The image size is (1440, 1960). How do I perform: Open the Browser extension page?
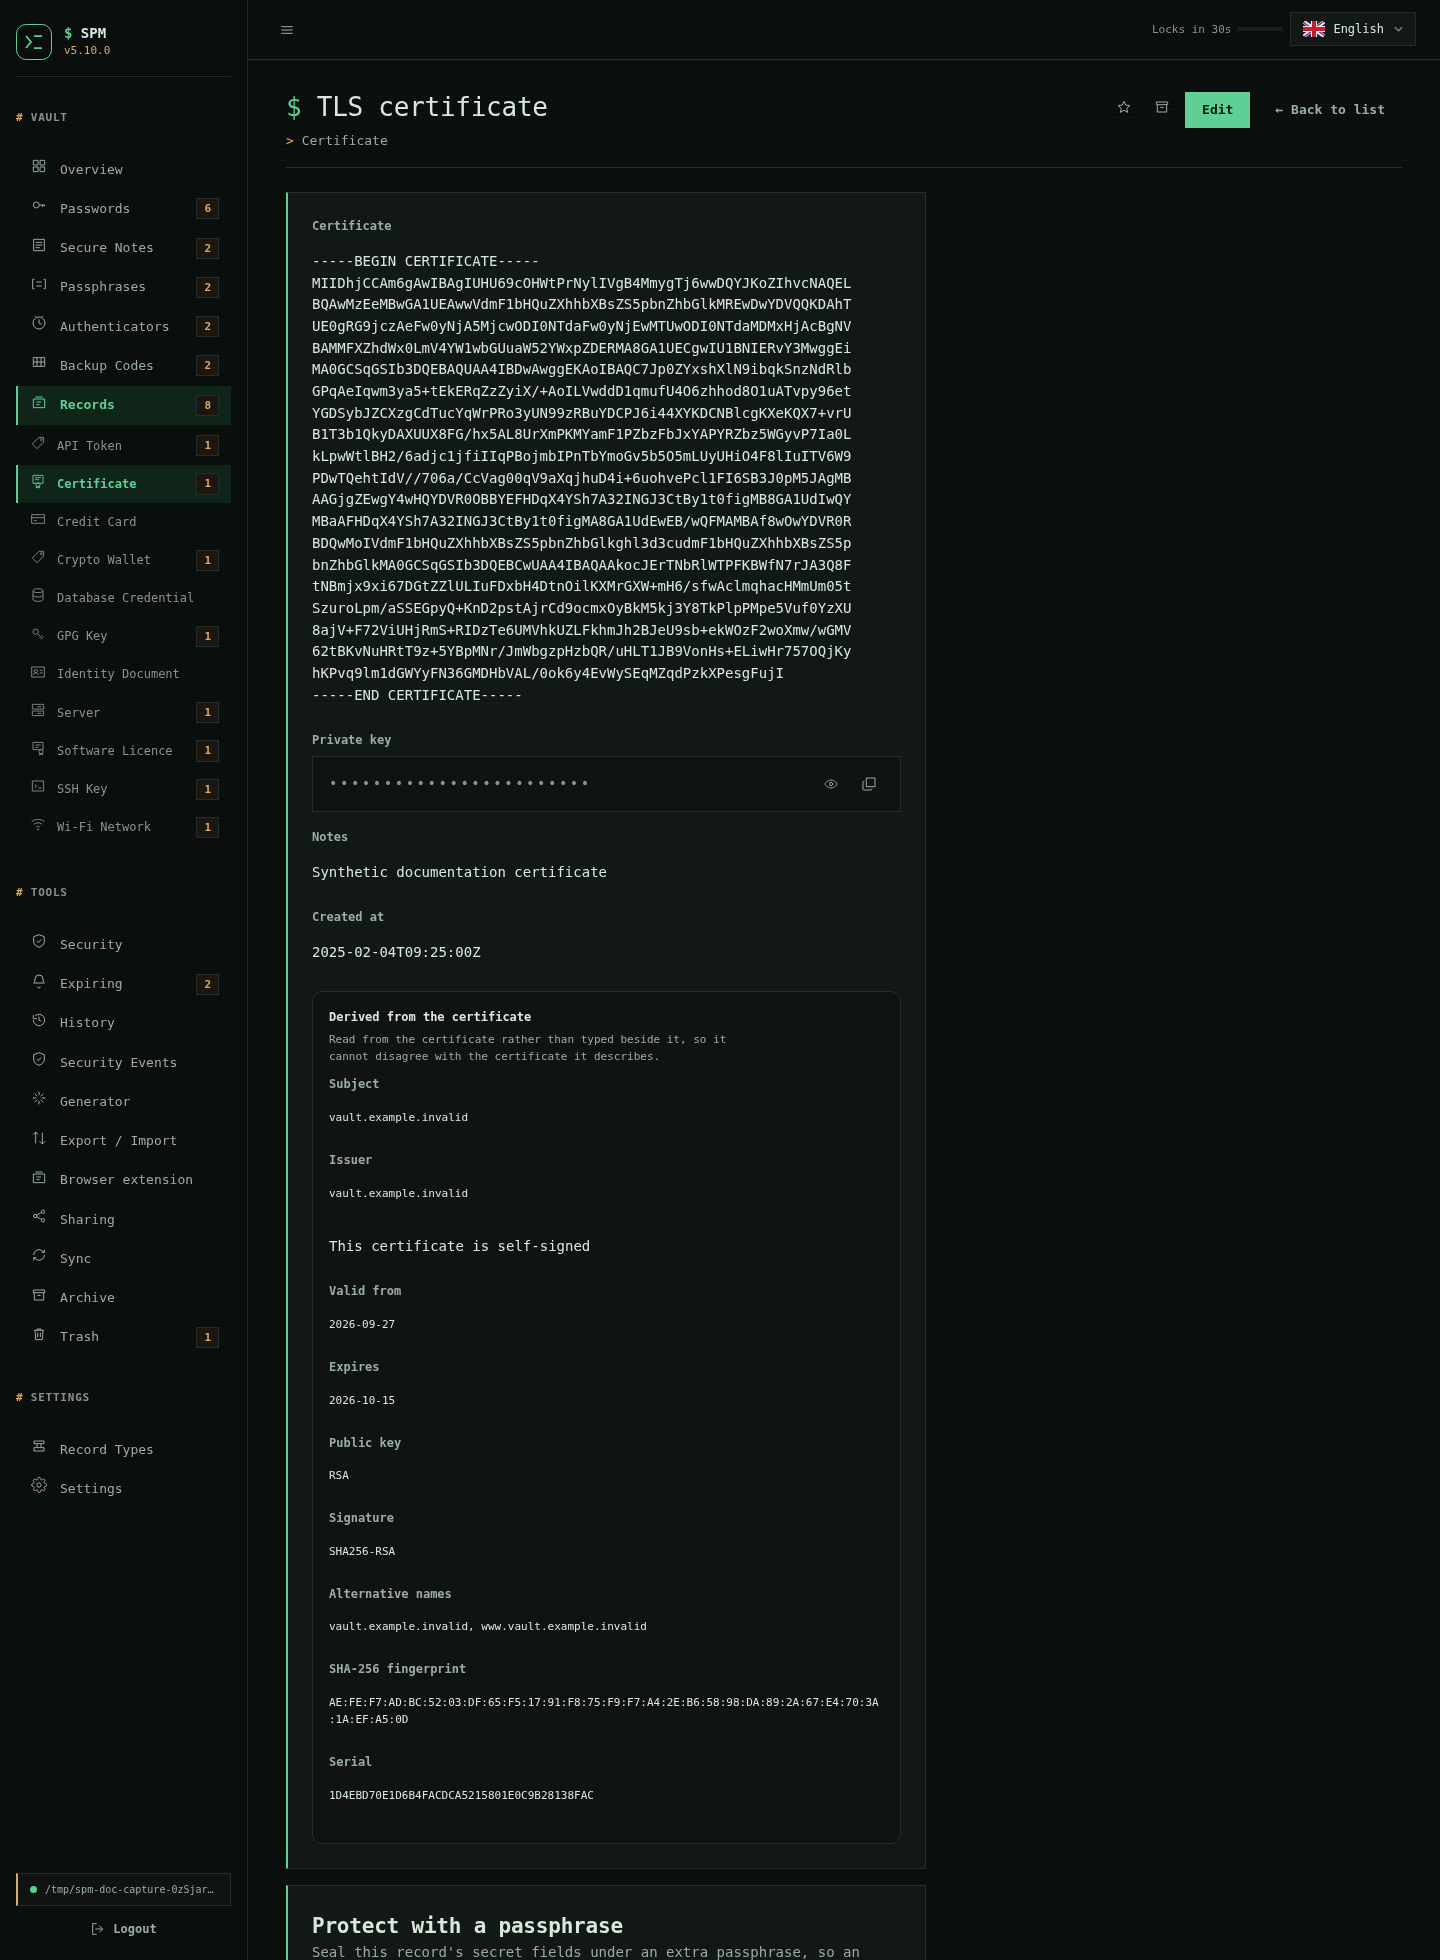(124, 1180)
